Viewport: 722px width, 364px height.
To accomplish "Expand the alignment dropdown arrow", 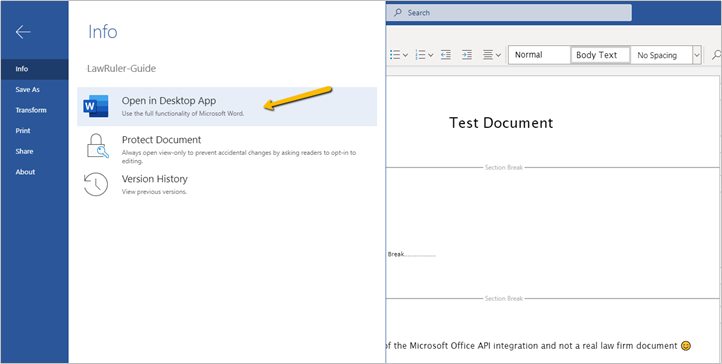I will click(x=498, y=55).
